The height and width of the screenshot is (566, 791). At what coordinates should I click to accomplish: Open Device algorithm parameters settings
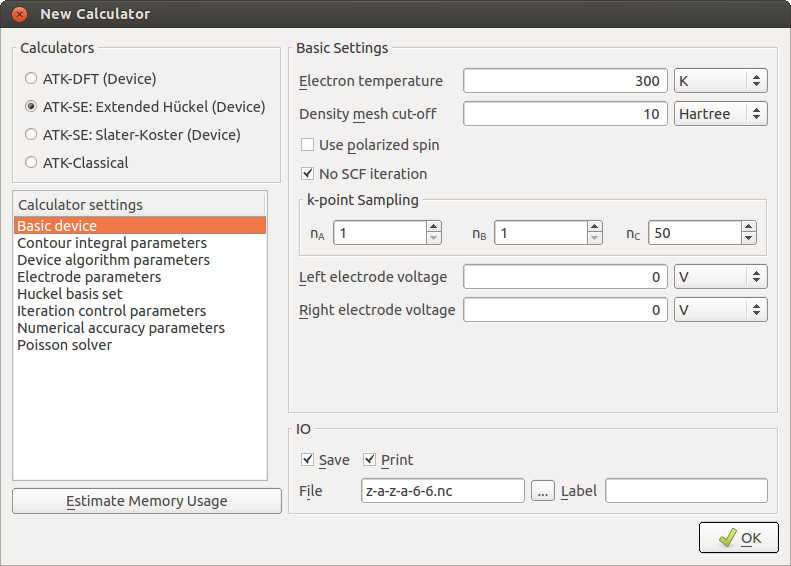pos(140,260)
